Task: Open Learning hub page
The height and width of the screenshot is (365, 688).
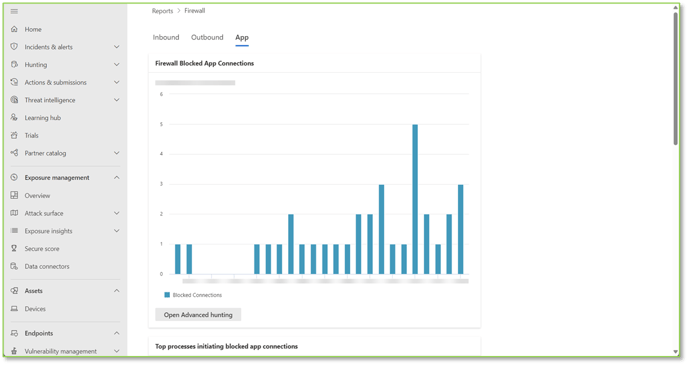Action: (43, 118)
